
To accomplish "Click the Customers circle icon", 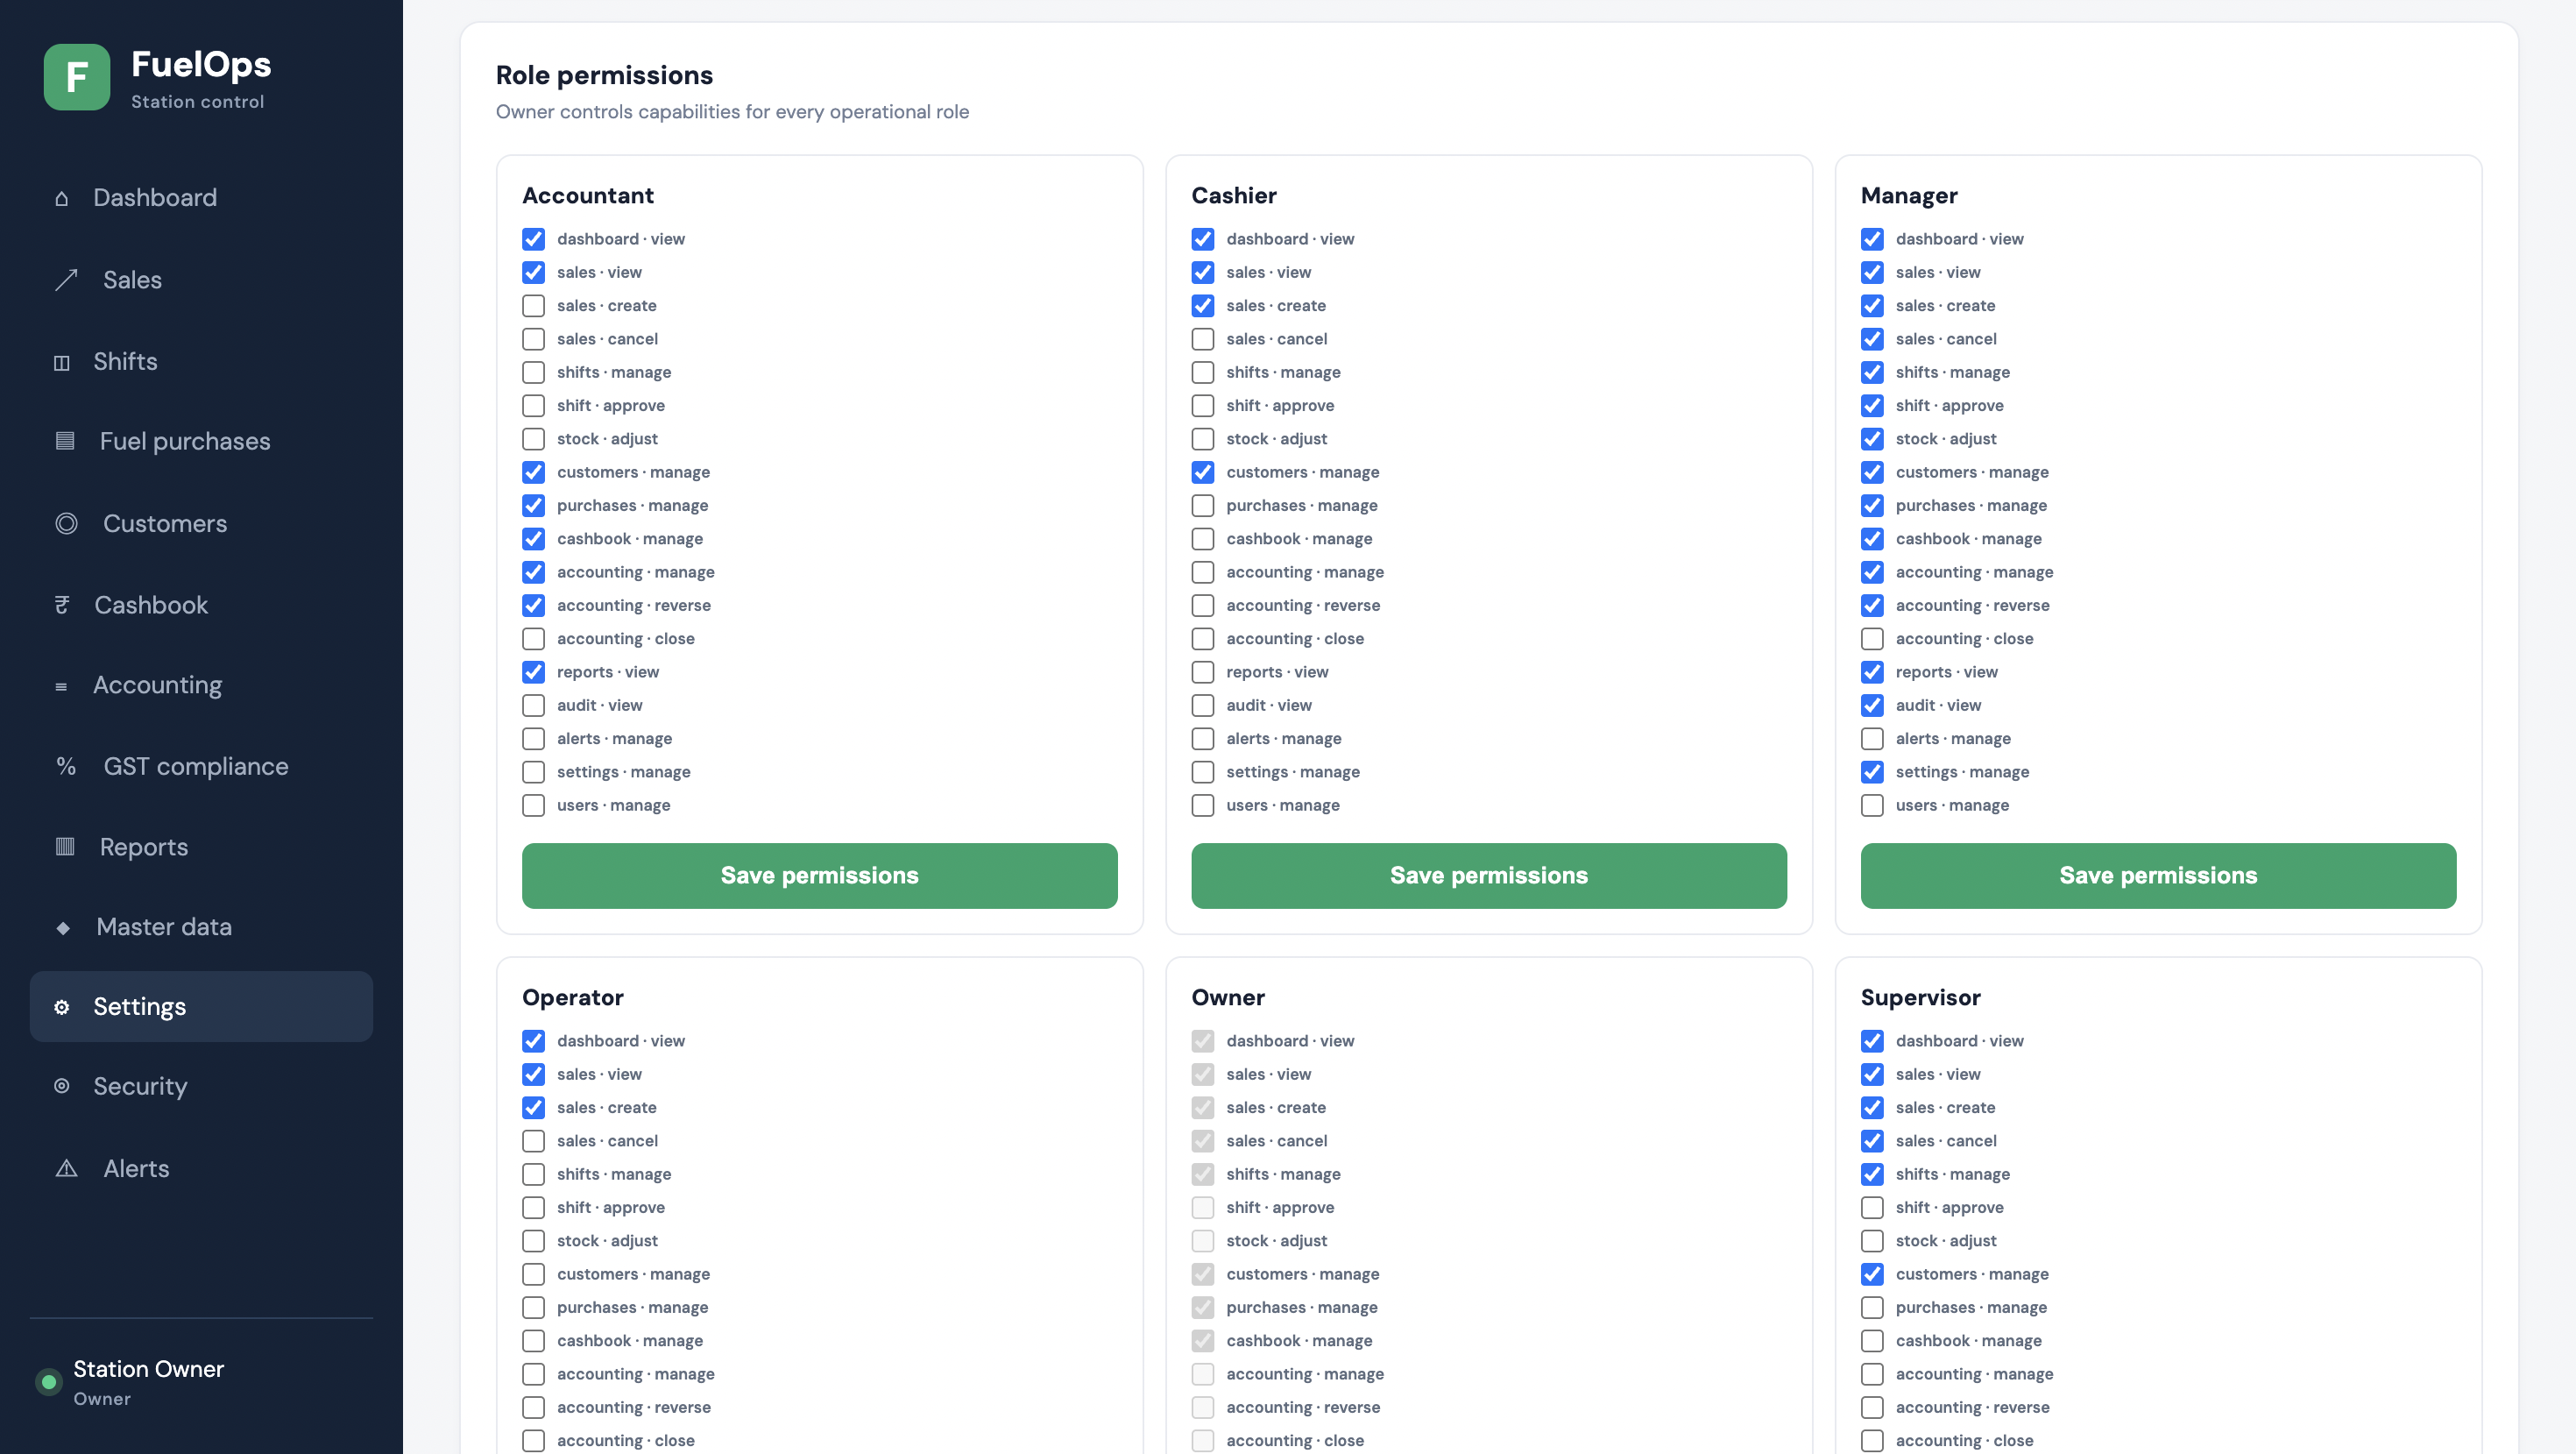I will pos(66,523).
